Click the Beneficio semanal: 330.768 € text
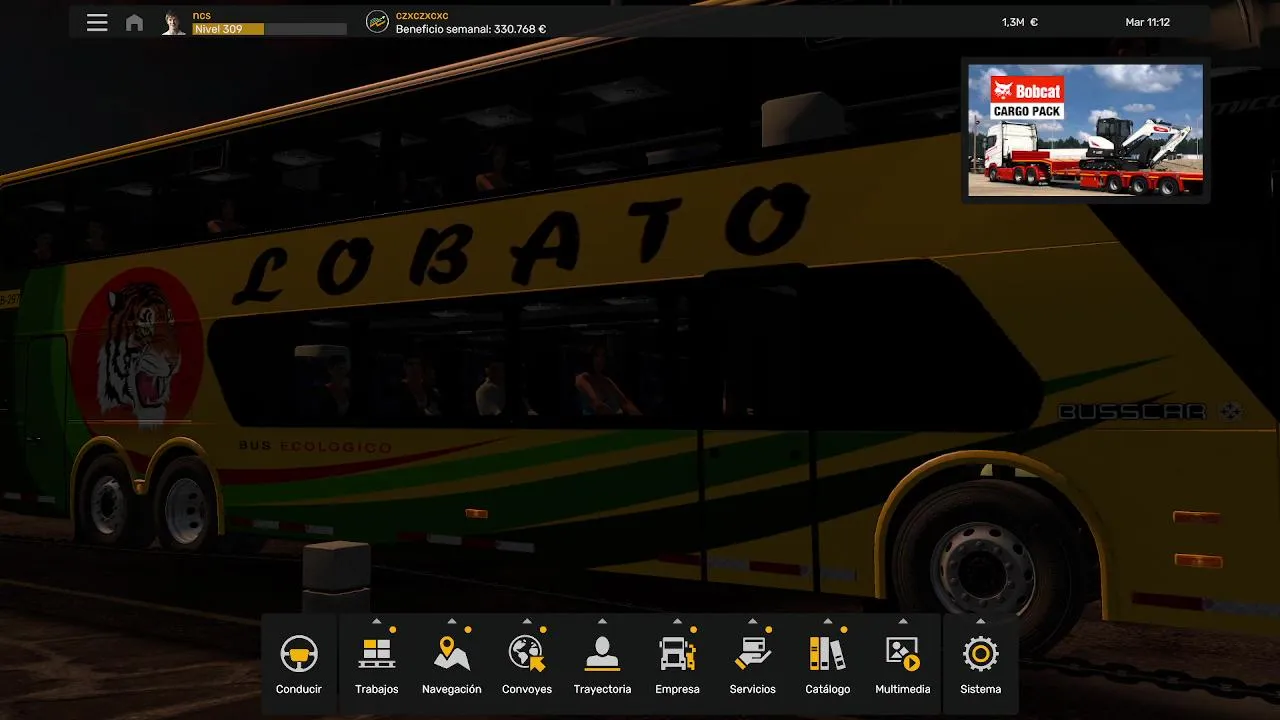Viewport: 1280px width, 720px height. [471, 29]
